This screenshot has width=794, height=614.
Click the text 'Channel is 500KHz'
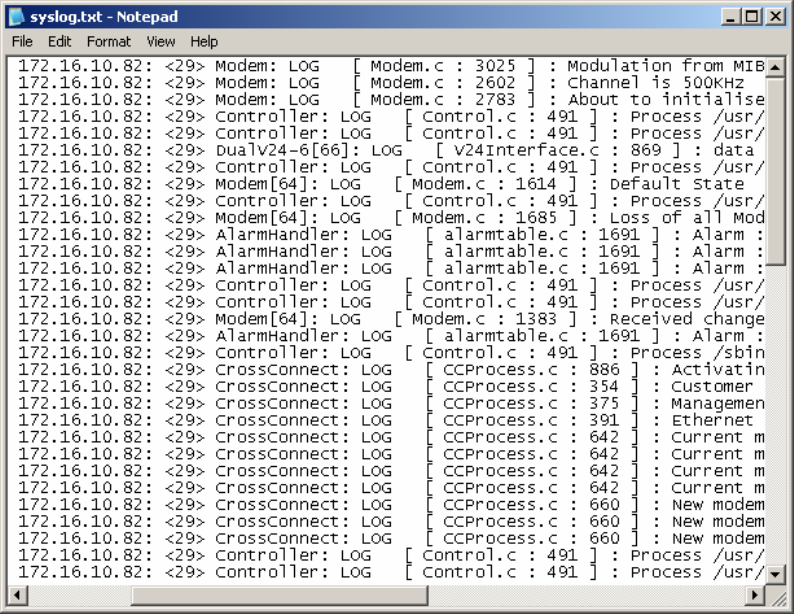click(656, 83)
